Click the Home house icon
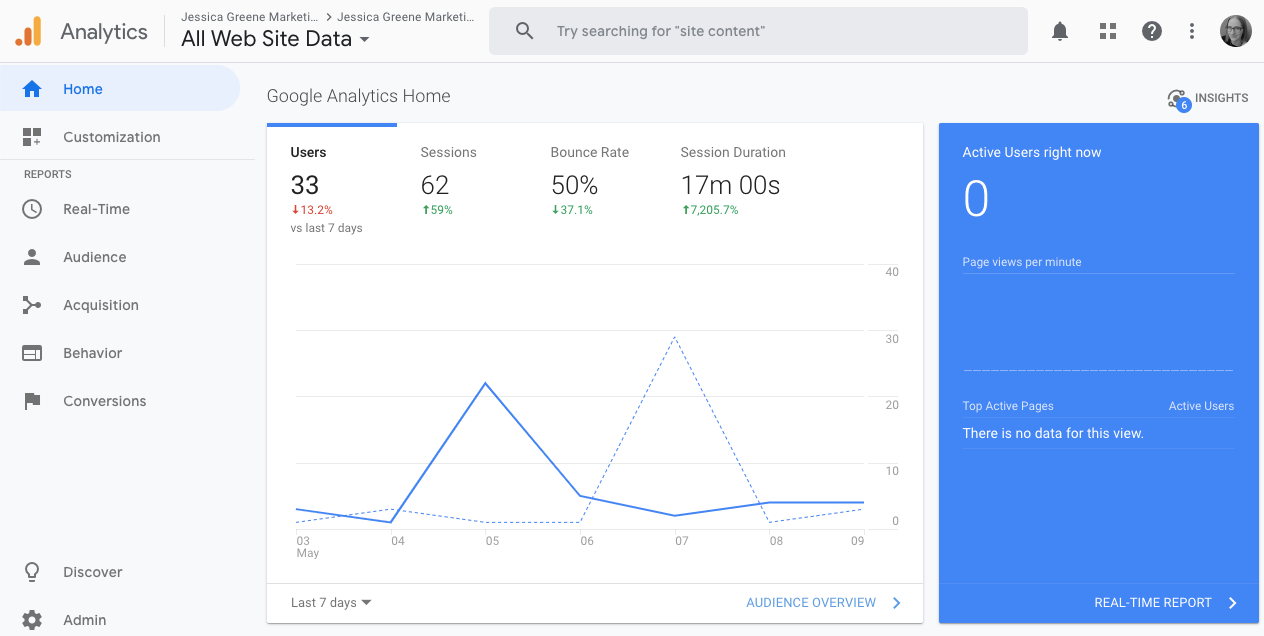Viewport: 1264px width, 636px height. 32,89
